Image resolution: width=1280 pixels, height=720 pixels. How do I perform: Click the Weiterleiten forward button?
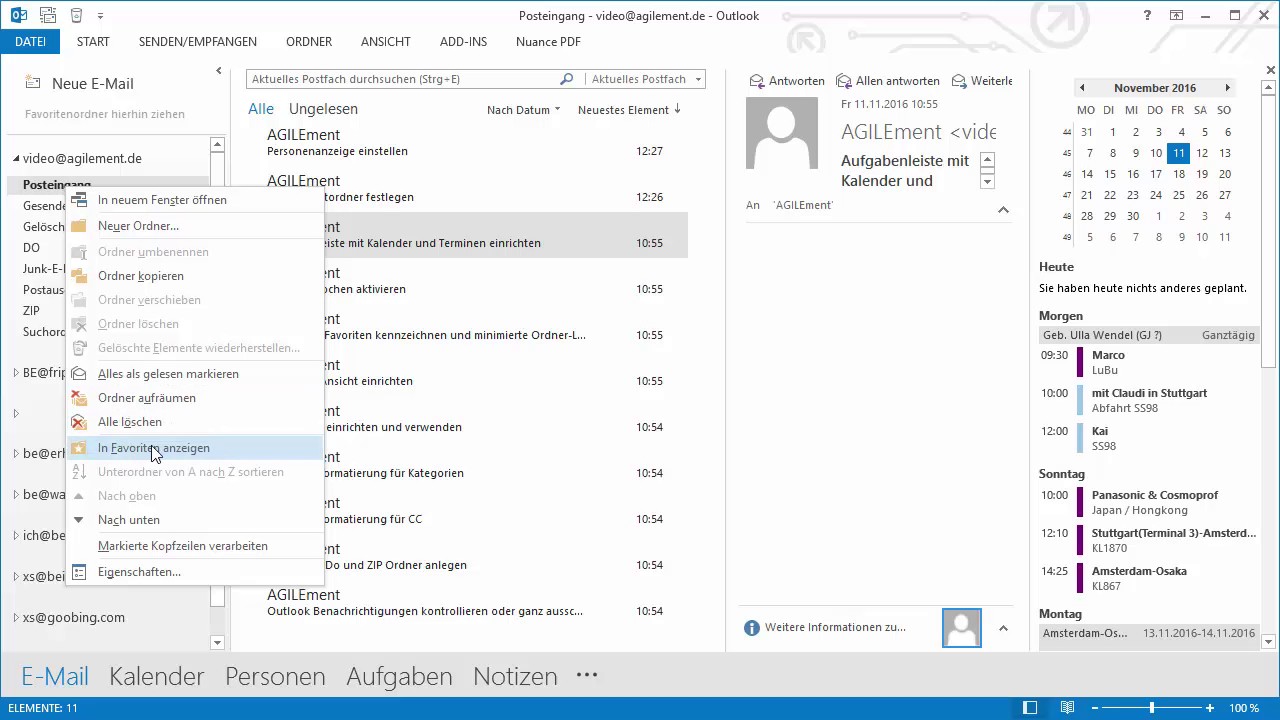[982, 81]
